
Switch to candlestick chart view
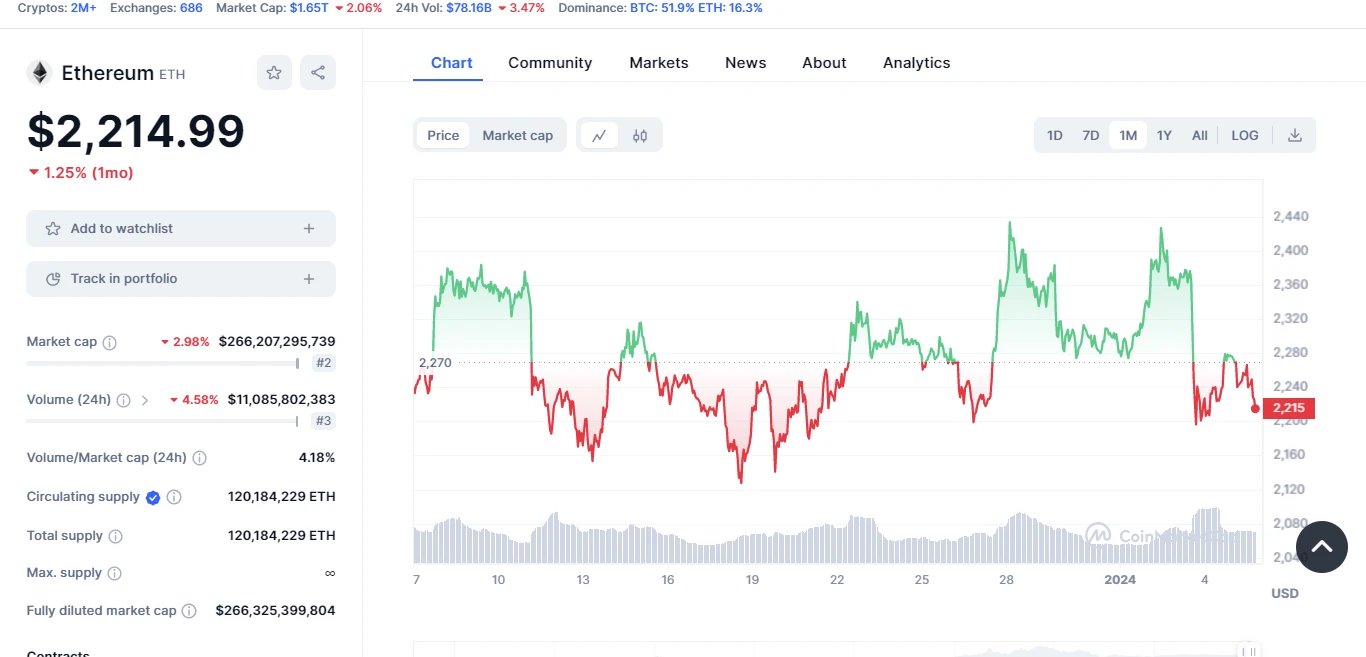pos(640,136)
